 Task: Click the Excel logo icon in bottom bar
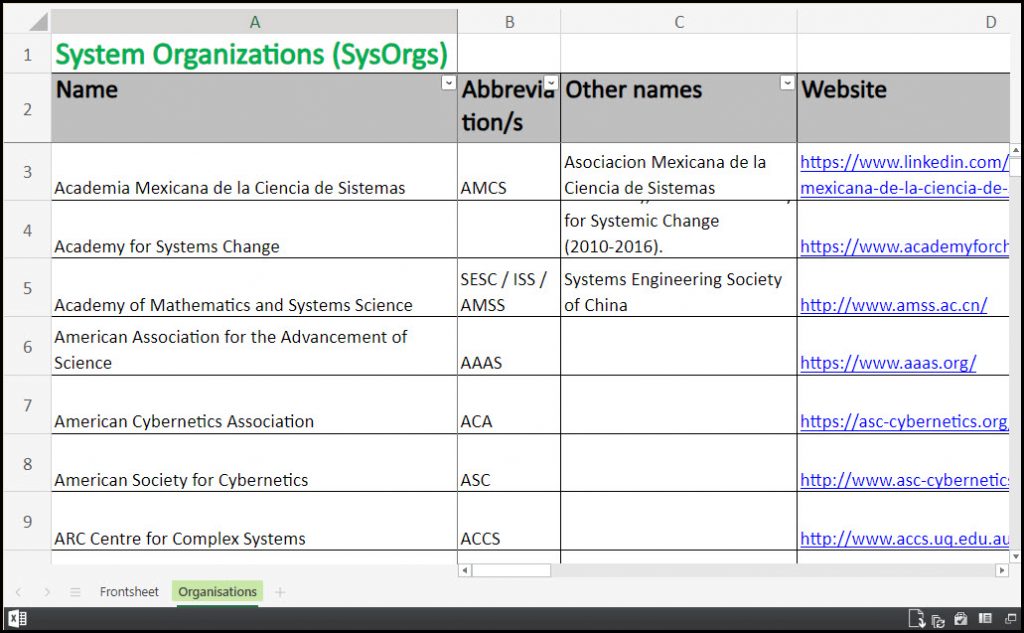pos(17,619)
